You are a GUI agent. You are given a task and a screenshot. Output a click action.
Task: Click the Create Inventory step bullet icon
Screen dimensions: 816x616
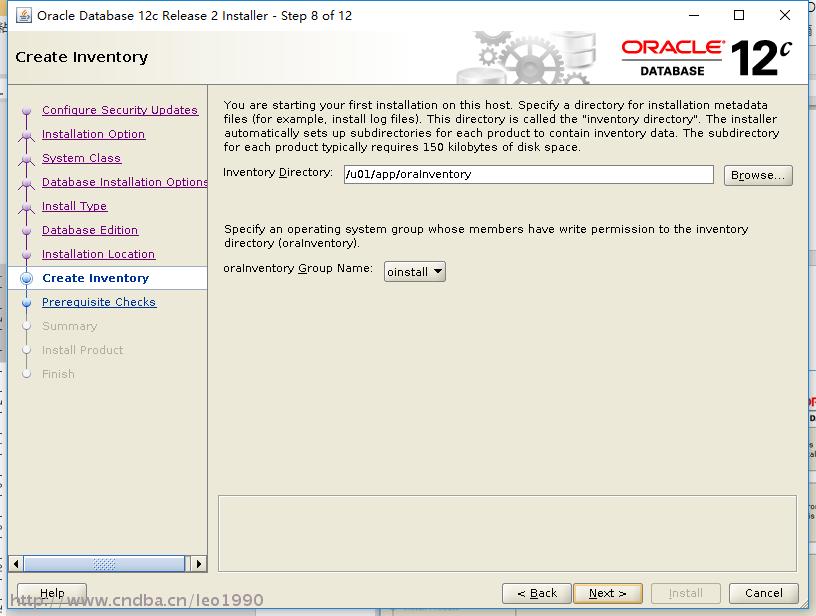(x=27, y=278)
